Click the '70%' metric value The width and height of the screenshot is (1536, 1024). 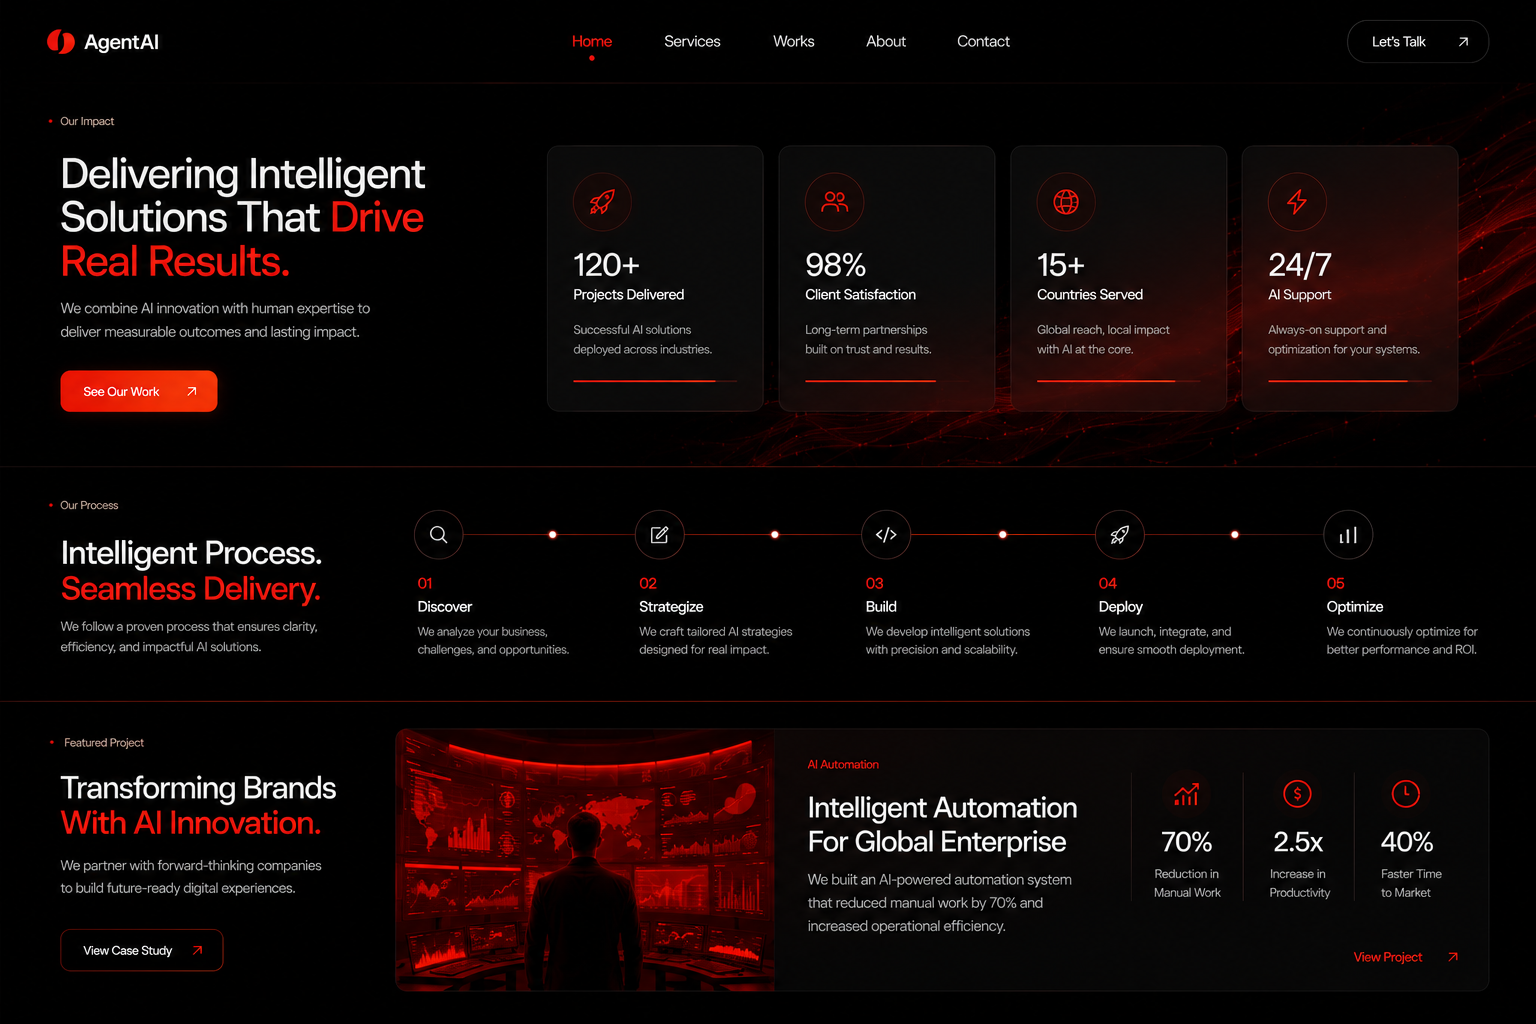point(1186,842)
